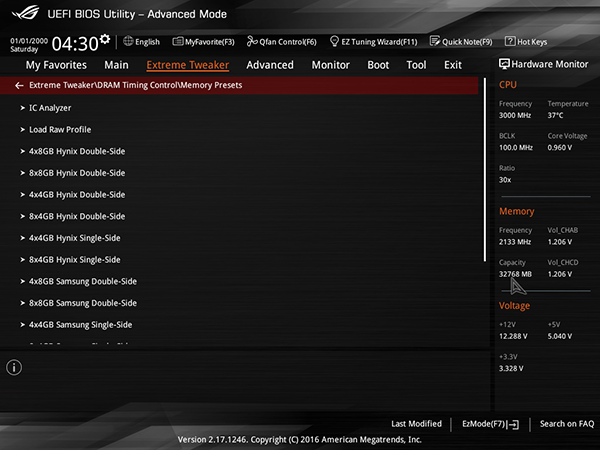This screenshot has width=600, height=450.
Task: Click Vol_CHAB value 1.206 V
Action: click(559, 242)
